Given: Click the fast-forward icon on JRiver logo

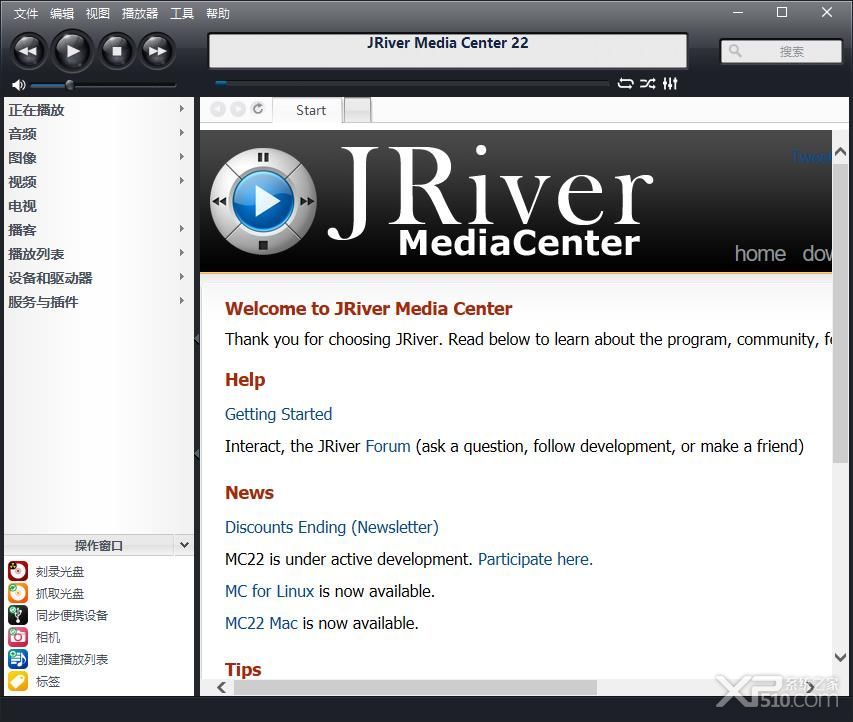Looking at the screenshot, I should (307, 201).
